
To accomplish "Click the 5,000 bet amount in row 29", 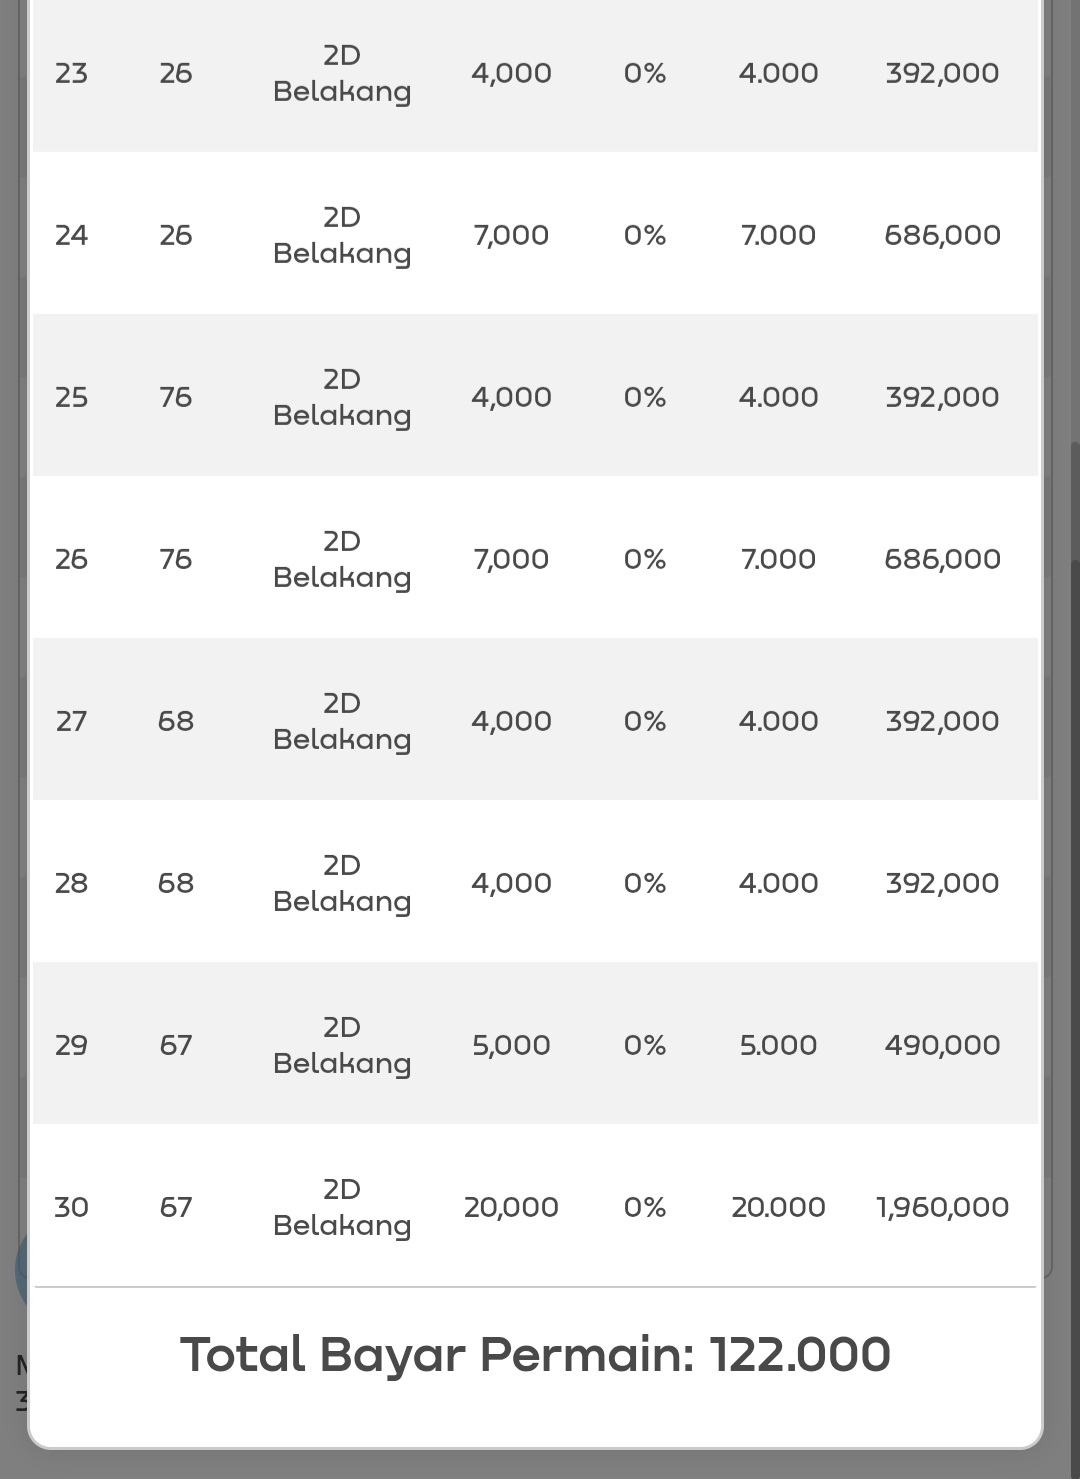I will pos(511,1045).
